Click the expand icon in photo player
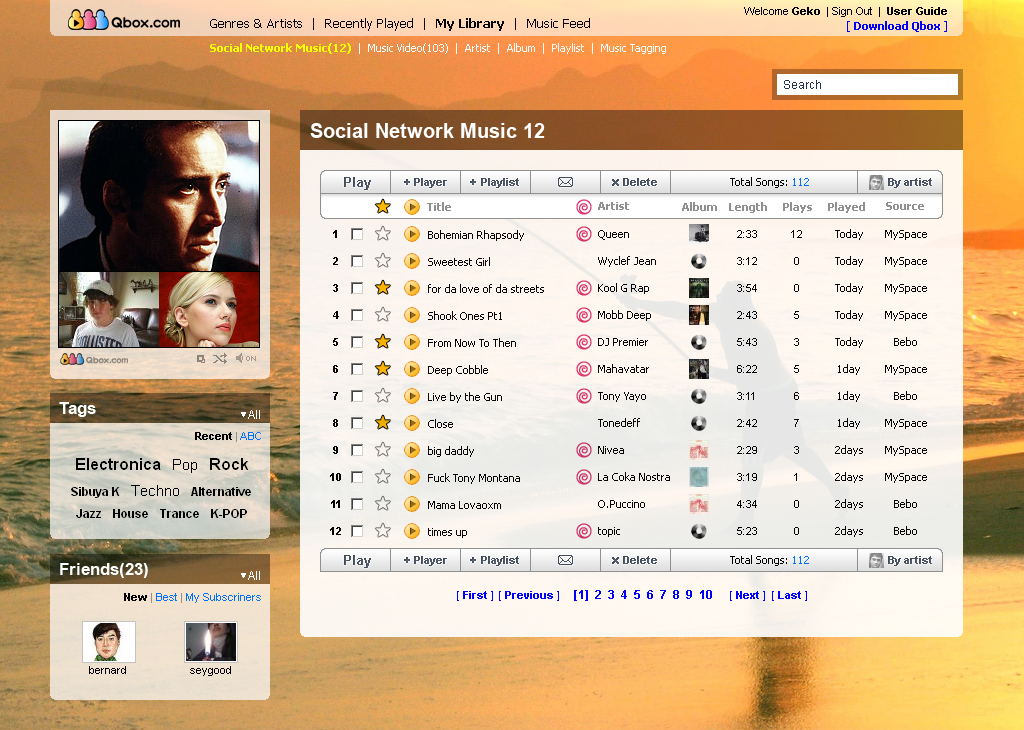The width and height of the screenshot is (1024, 730). coord(200,358)
